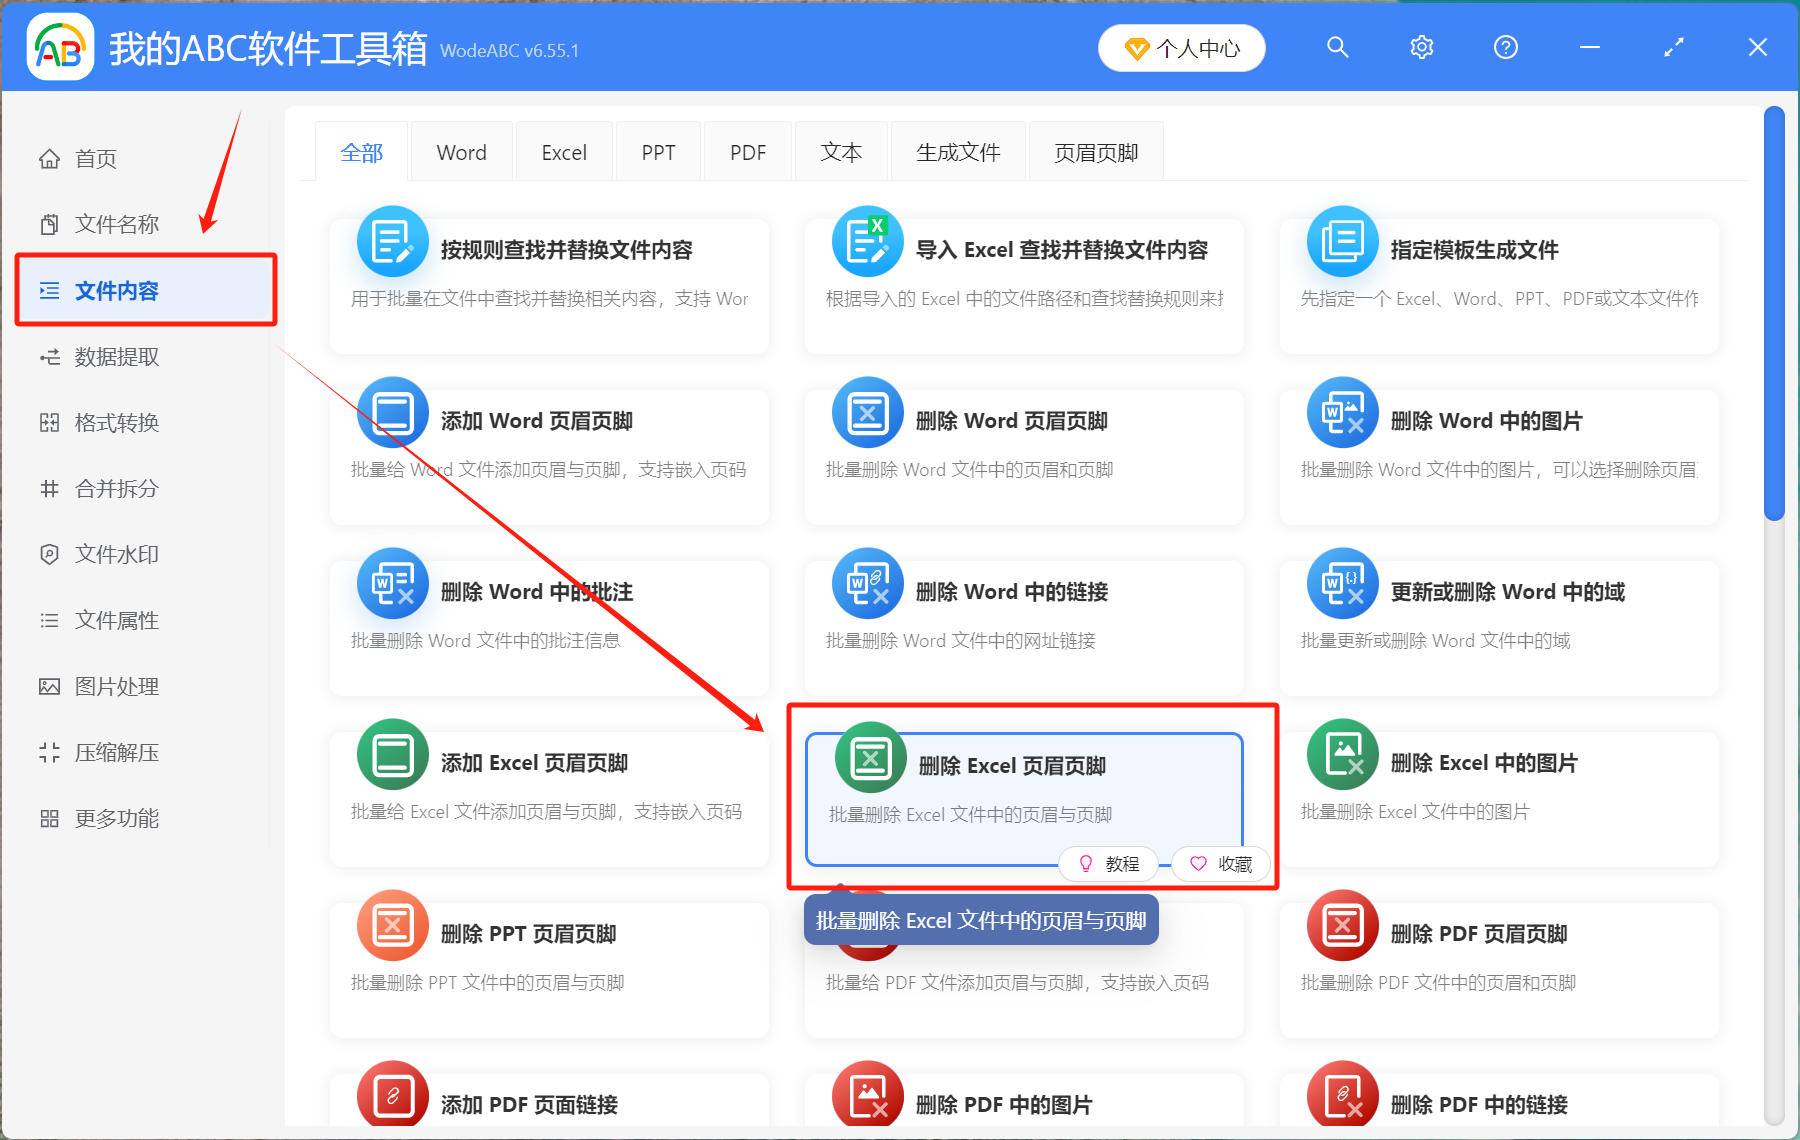The image size is (1800, 1140).
Task: Click the search magnifier icon
Action: click(1338, 46)
